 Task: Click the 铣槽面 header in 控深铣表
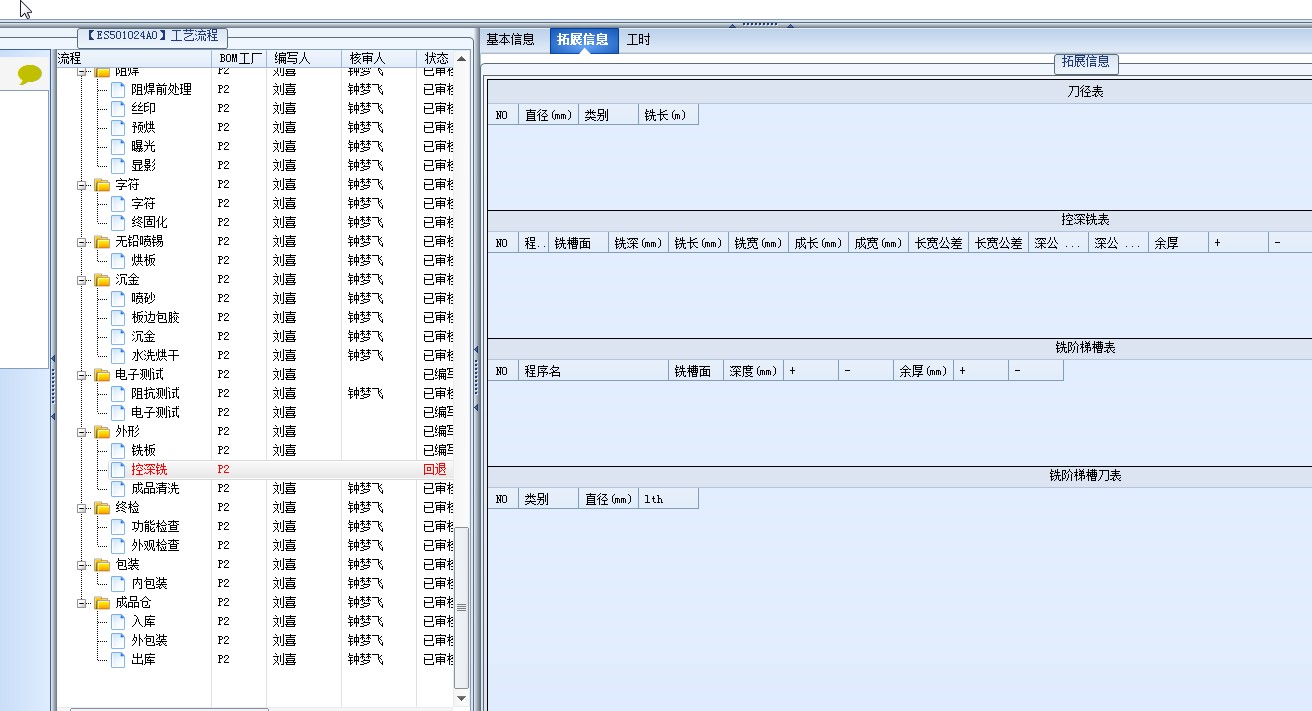578,243
